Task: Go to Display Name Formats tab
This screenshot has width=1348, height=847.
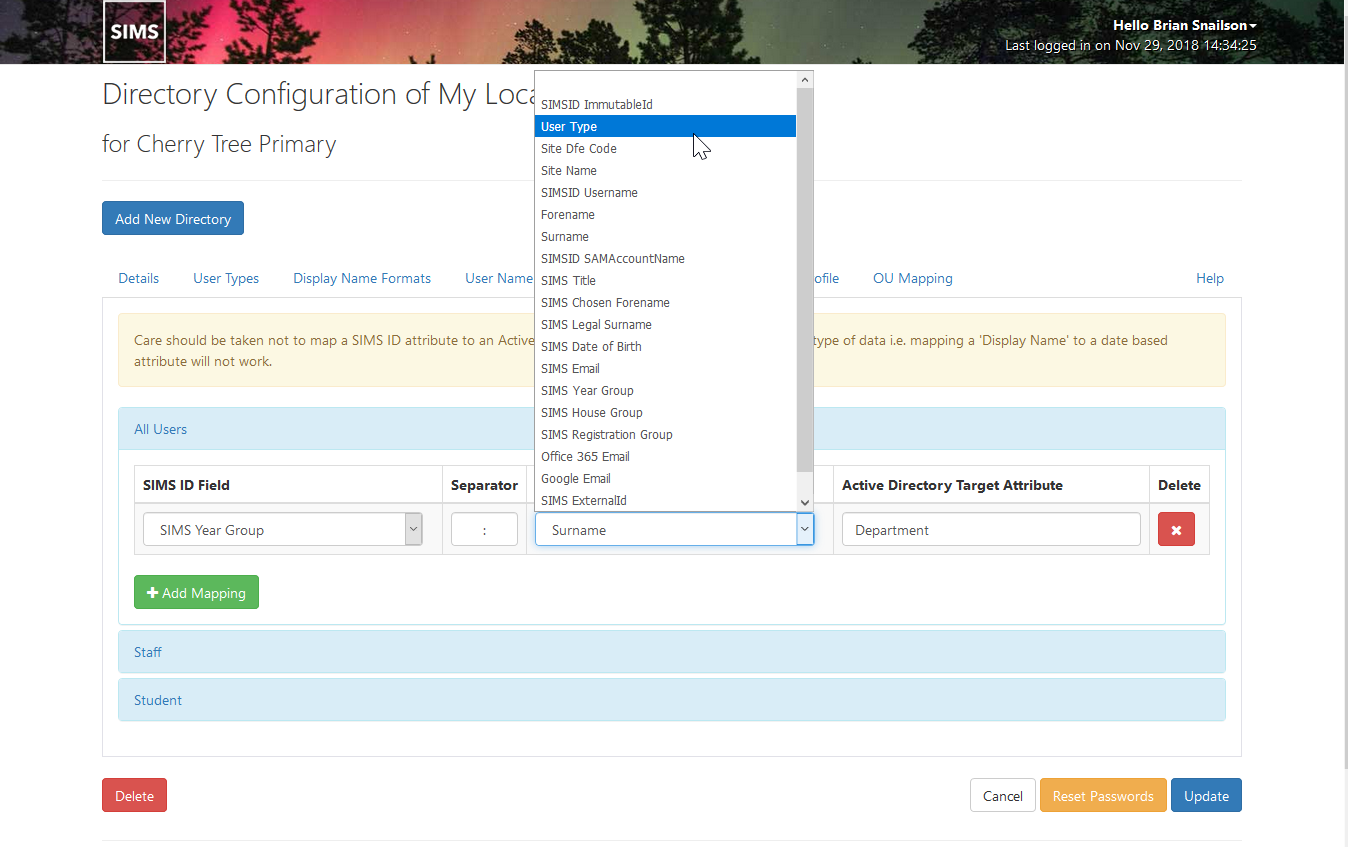Action: tap(362, 278)
